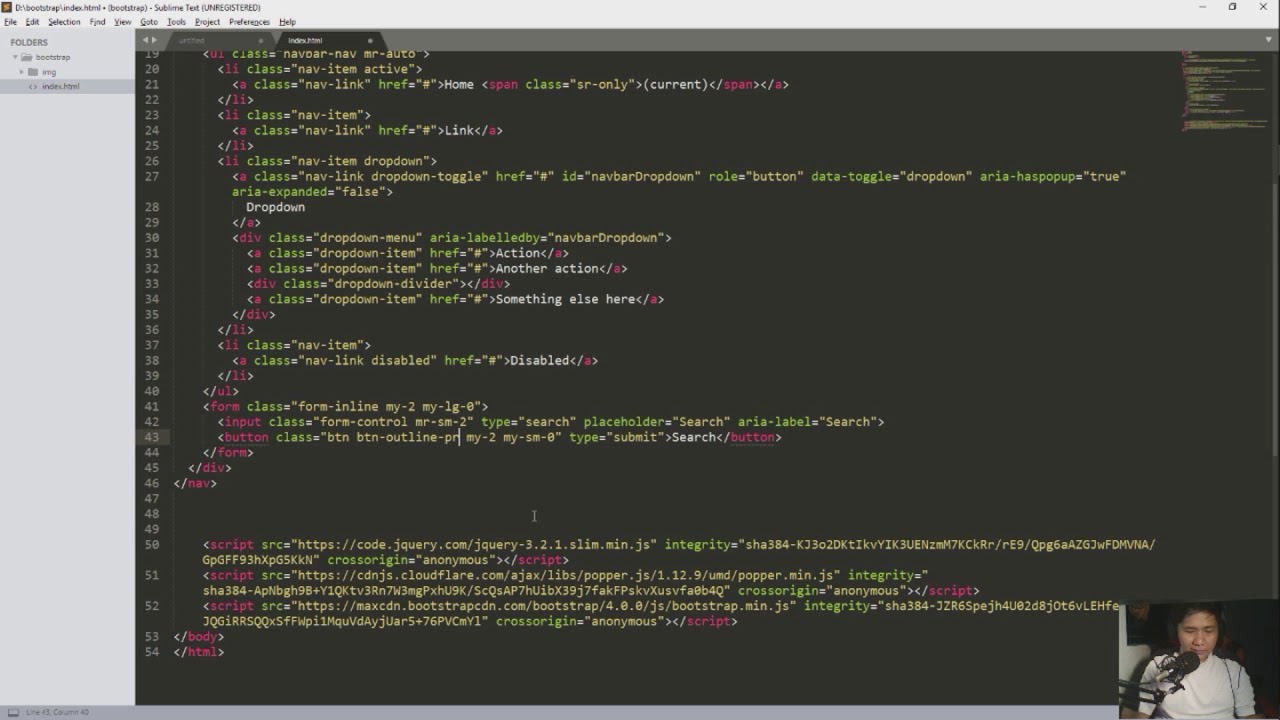Click the unsaved dot on untitled tab

(261, 41)
